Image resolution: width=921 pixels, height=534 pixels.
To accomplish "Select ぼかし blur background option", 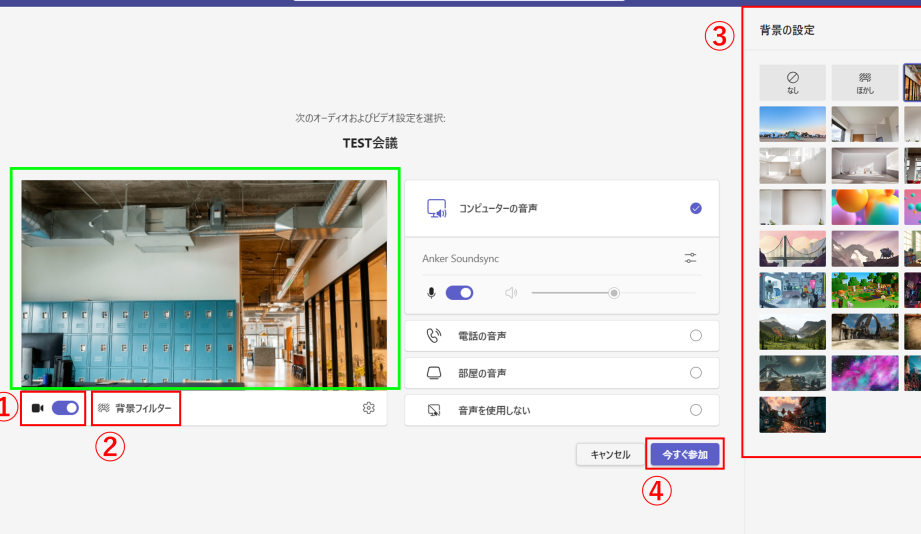I will click(x=865, y=82).
